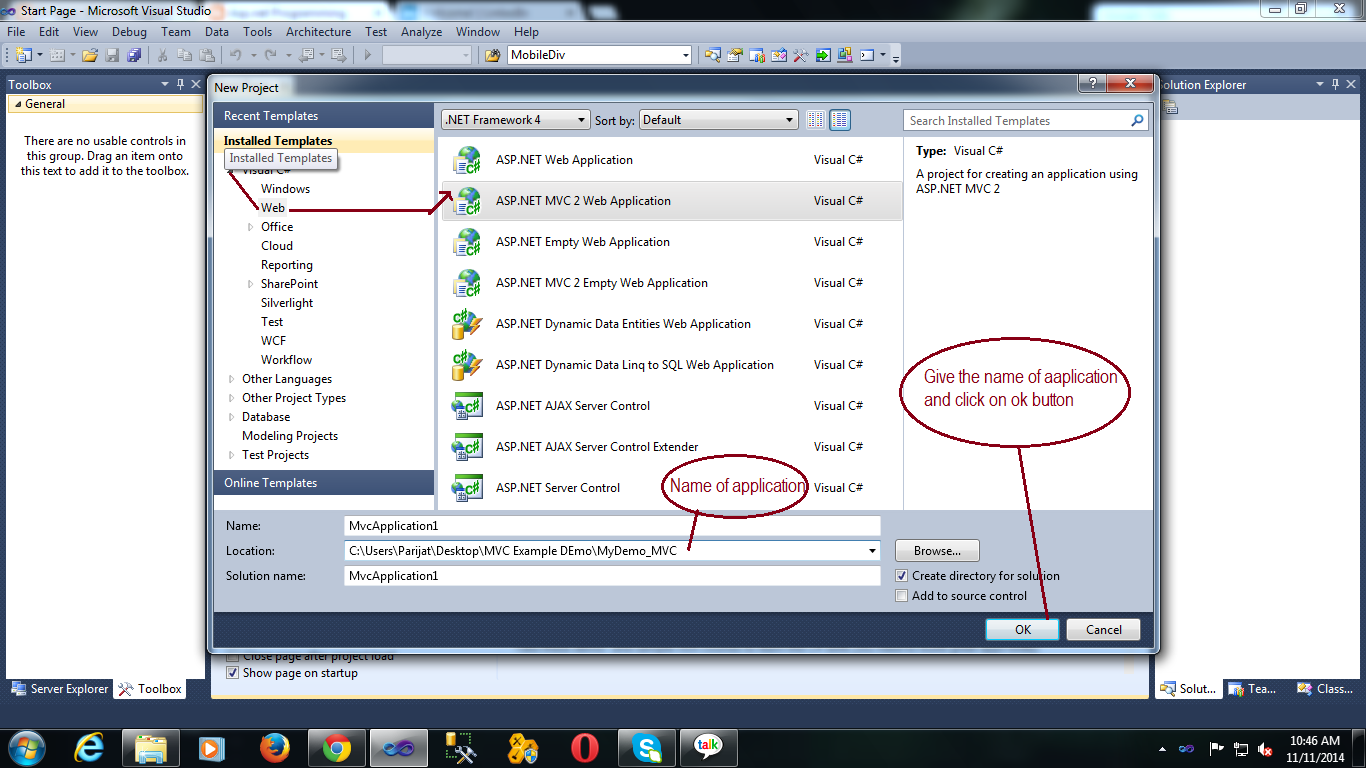Expand the SharePoint tree node
The width and height of the screenshot is (1366, 768).
point(251,284)
